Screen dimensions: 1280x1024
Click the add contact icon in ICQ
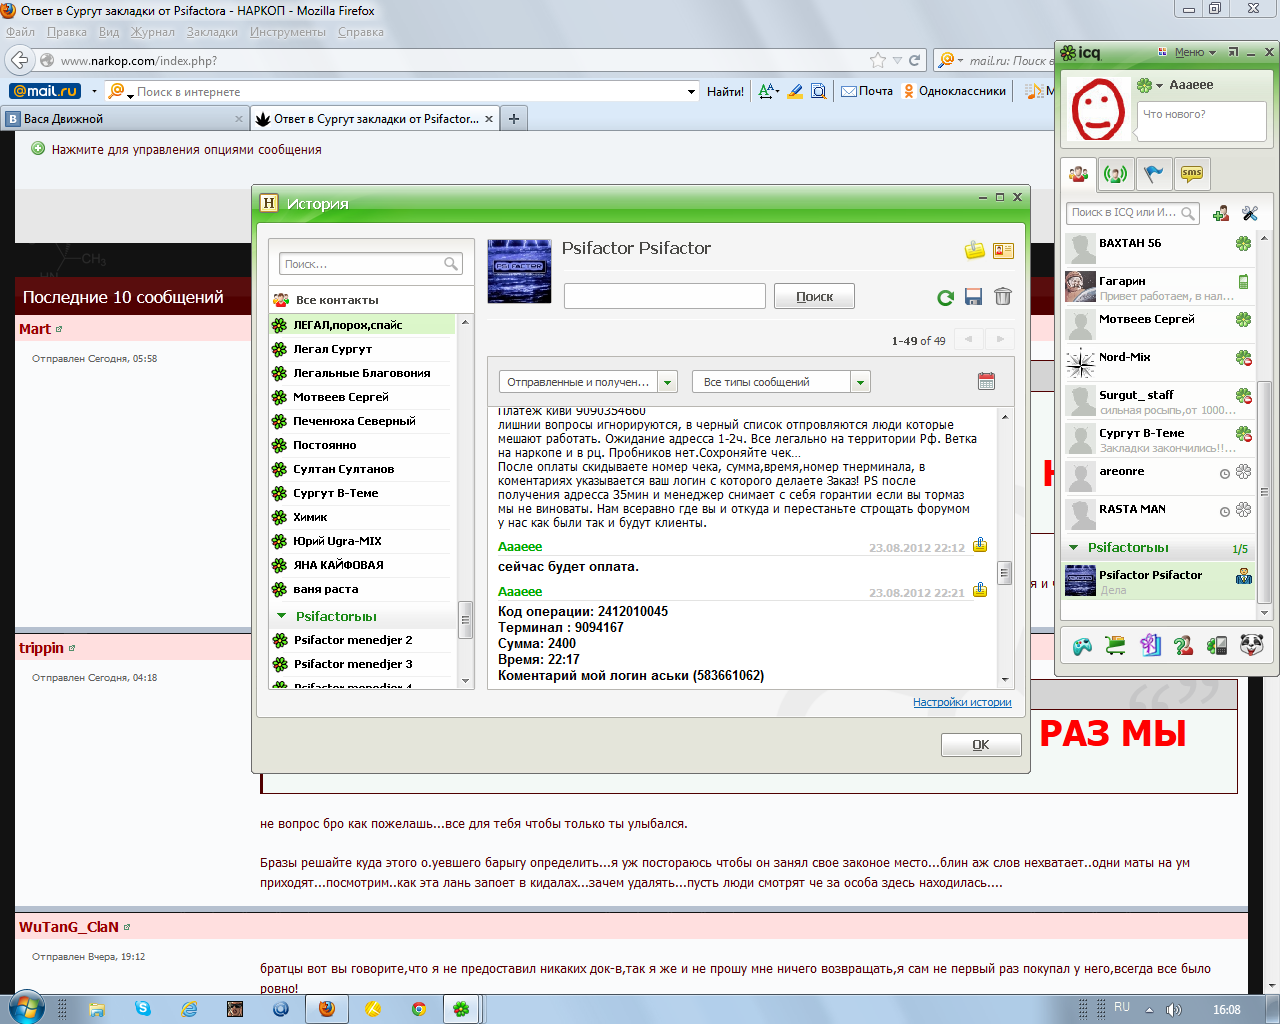pyautogui.click(x=1221, y=213)
